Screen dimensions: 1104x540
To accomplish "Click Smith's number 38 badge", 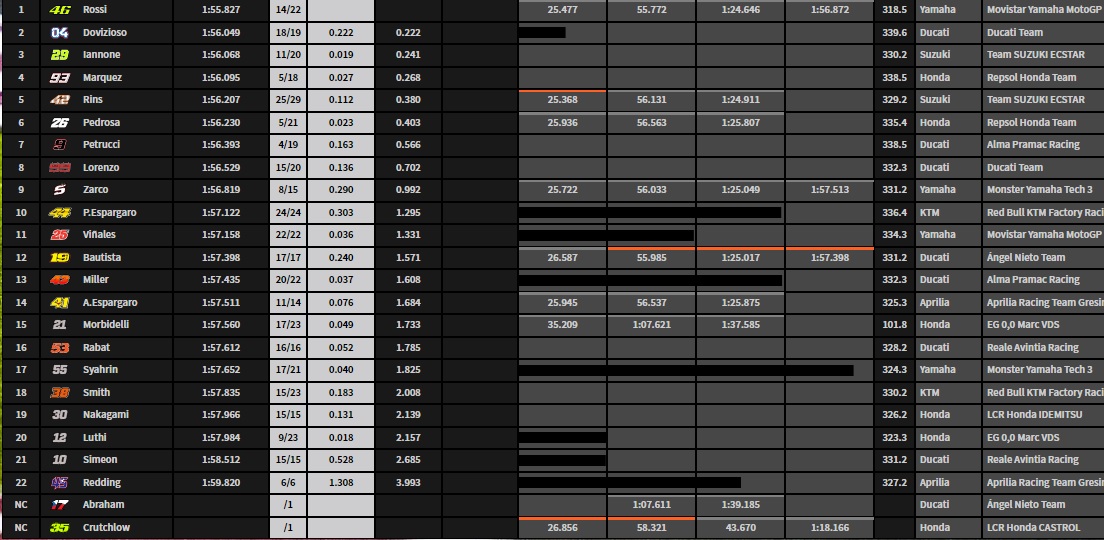I will point(59,392).
